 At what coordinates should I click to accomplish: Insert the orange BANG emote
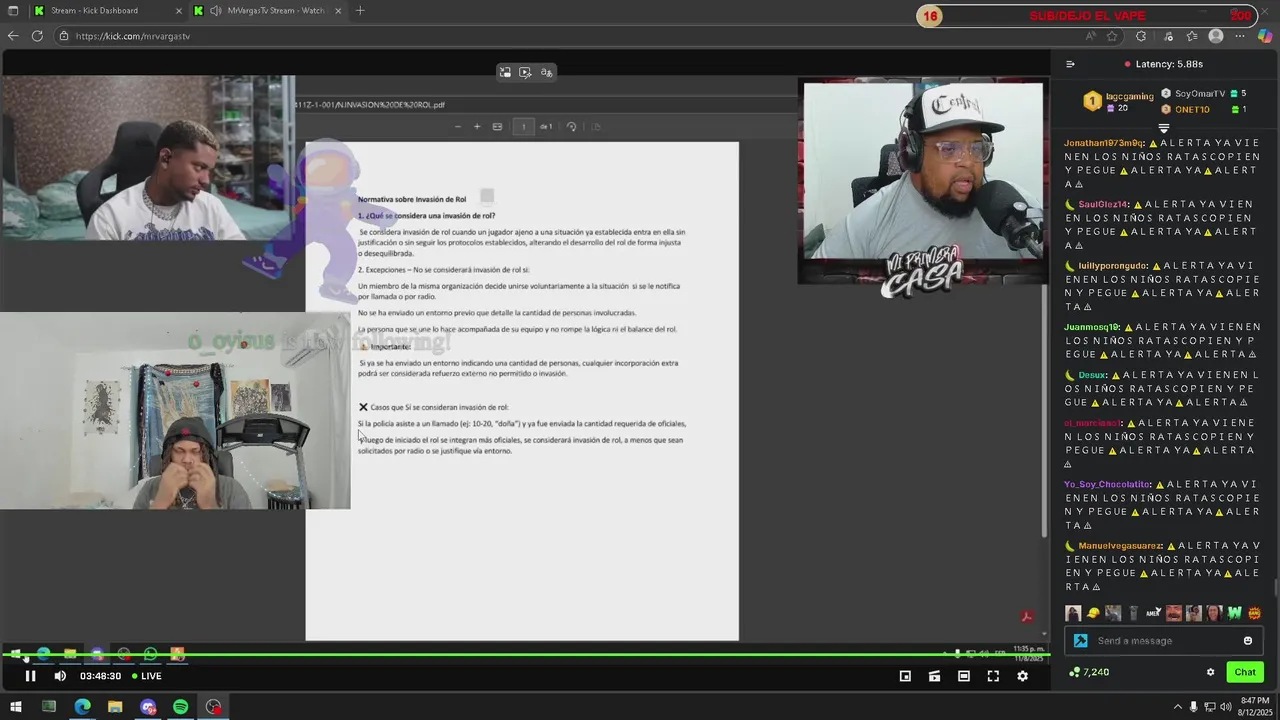tap(1254, 613)
